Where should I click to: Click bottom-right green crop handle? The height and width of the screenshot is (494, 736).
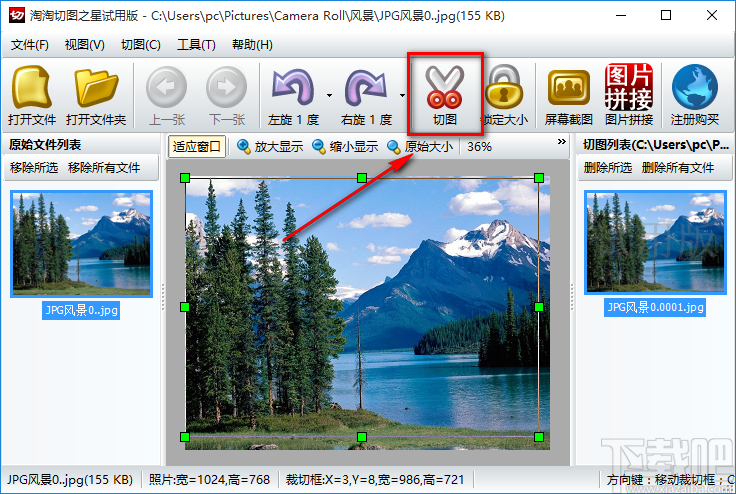[539, 437]
